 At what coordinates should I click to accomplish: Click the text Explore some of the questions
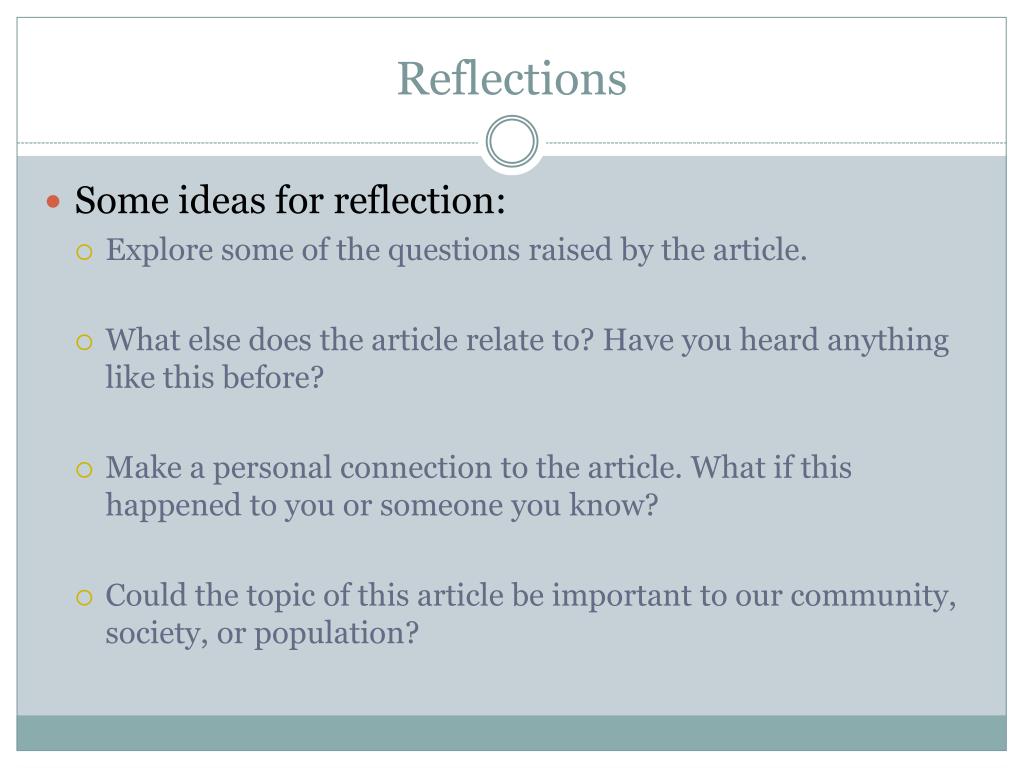coord(456,250)
